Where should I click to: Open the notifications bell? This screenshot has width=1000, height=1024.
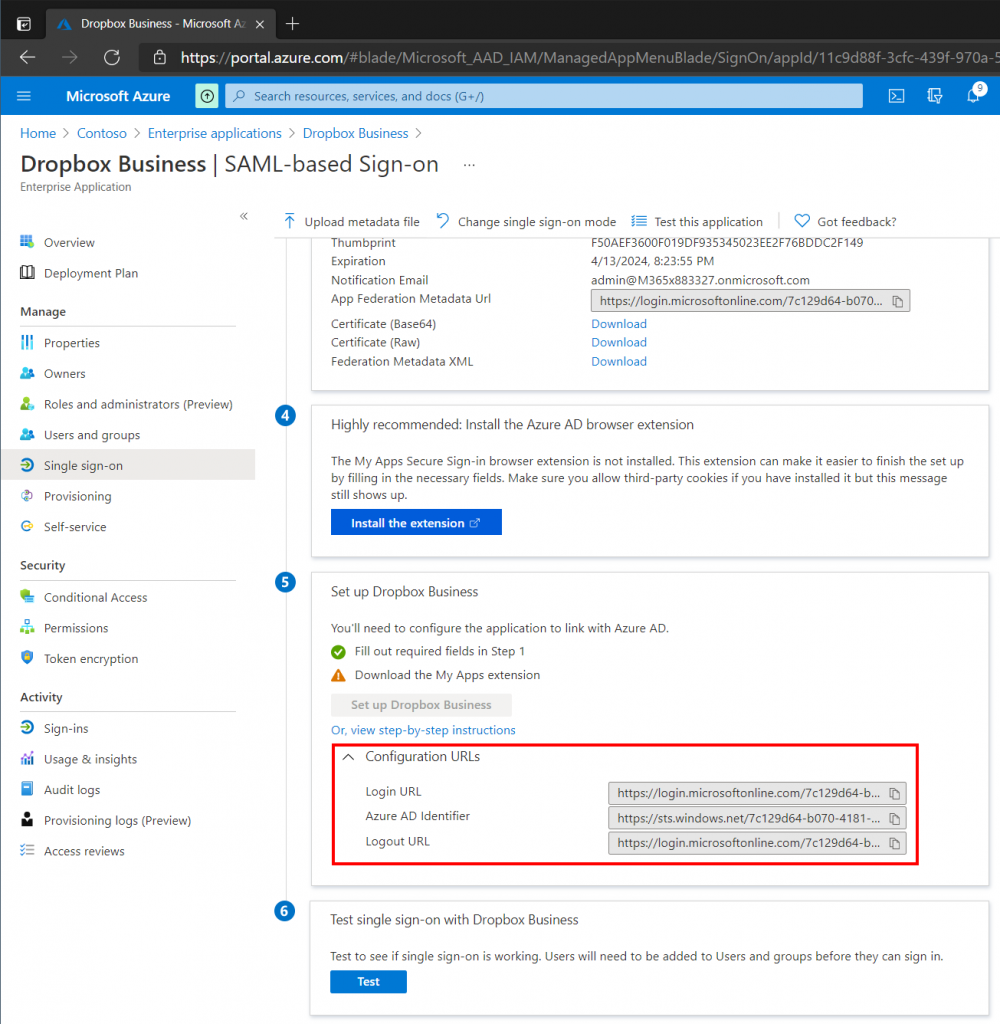[x=973, y=96]
